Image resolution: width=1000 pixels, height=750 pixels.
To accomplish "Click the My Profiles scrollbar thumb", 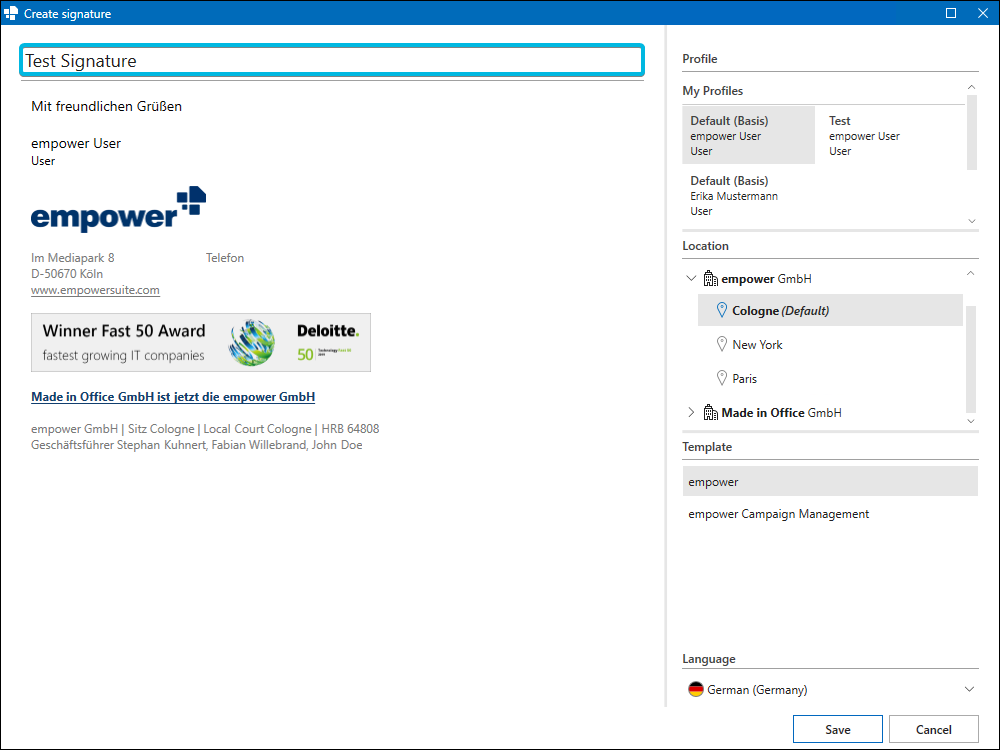I will 971,133.
